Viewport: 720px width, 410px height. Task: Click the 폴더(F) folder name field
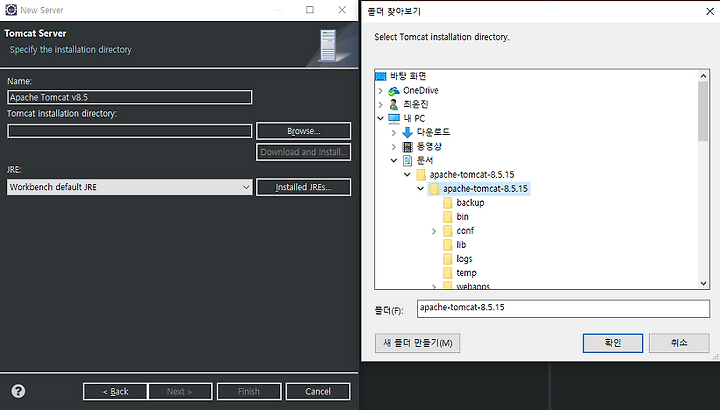click(x=563, y=308)
